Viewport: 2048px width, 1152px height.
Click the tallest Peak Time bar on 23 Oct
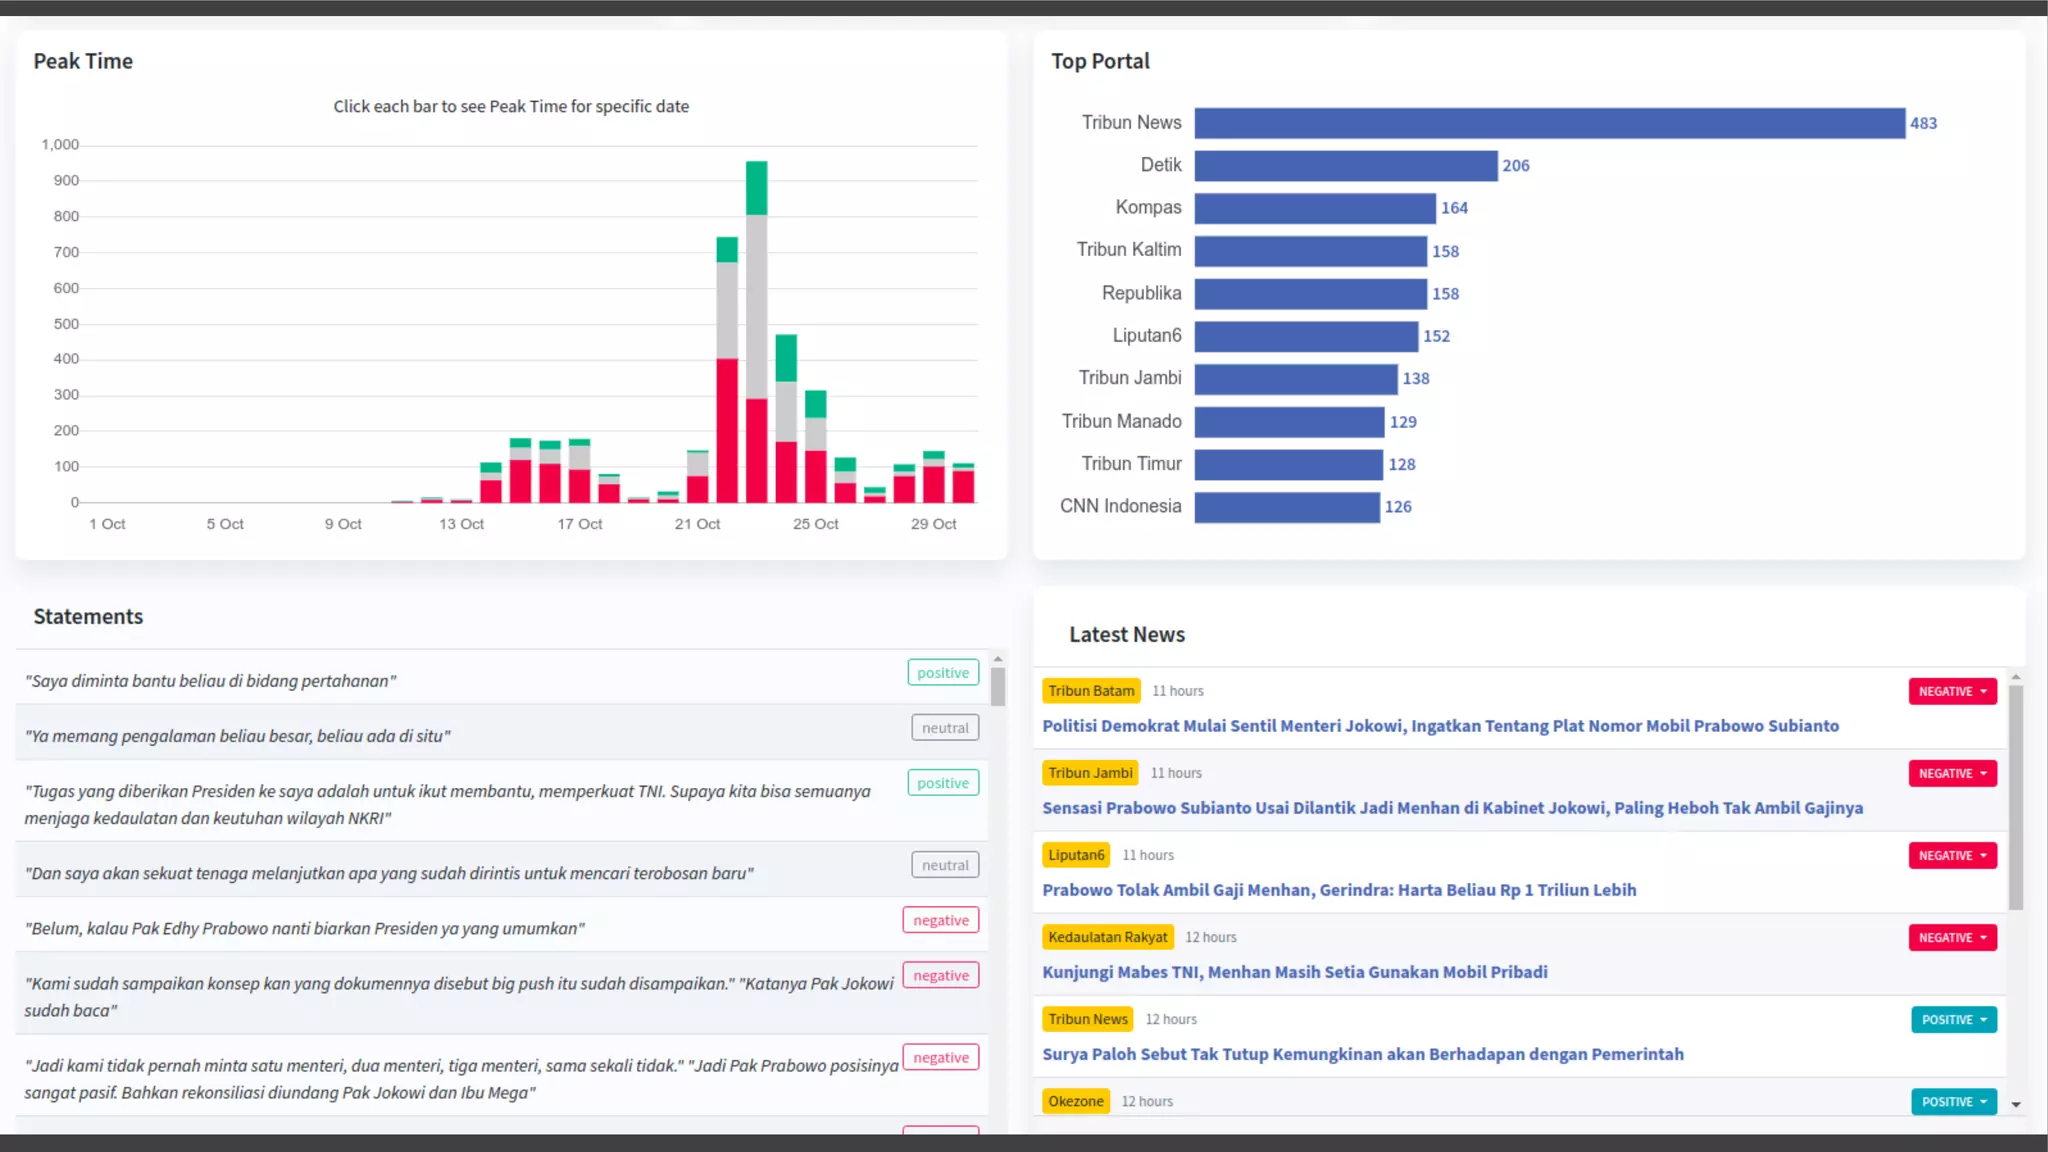click(x=756, y=330)
